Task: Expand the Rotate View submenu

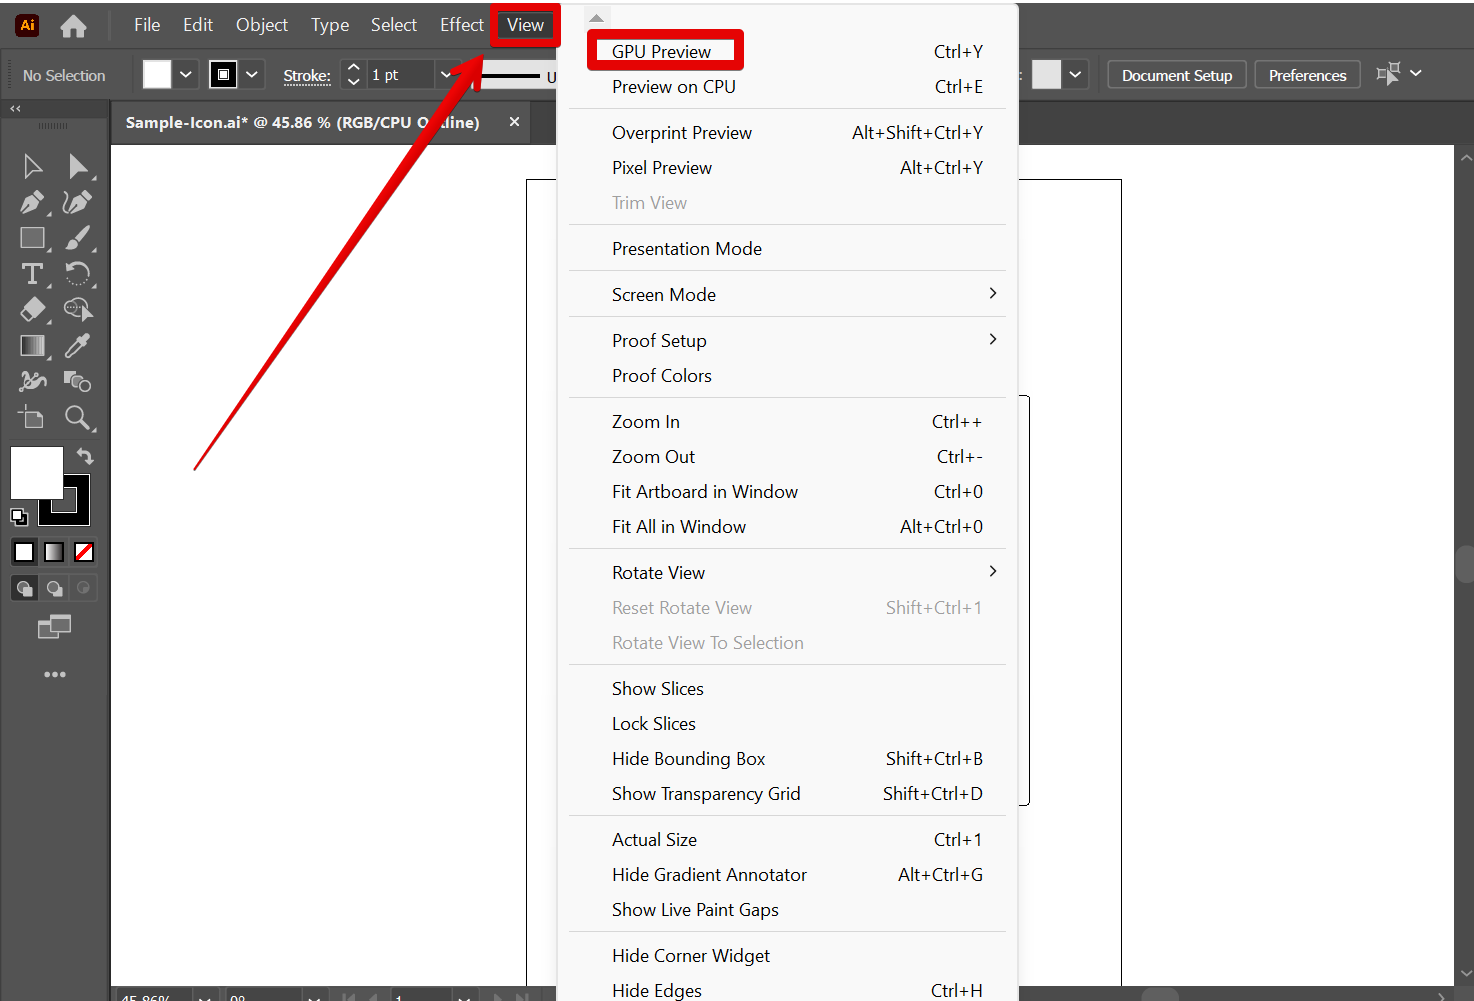Action: (x=992, y=572)
